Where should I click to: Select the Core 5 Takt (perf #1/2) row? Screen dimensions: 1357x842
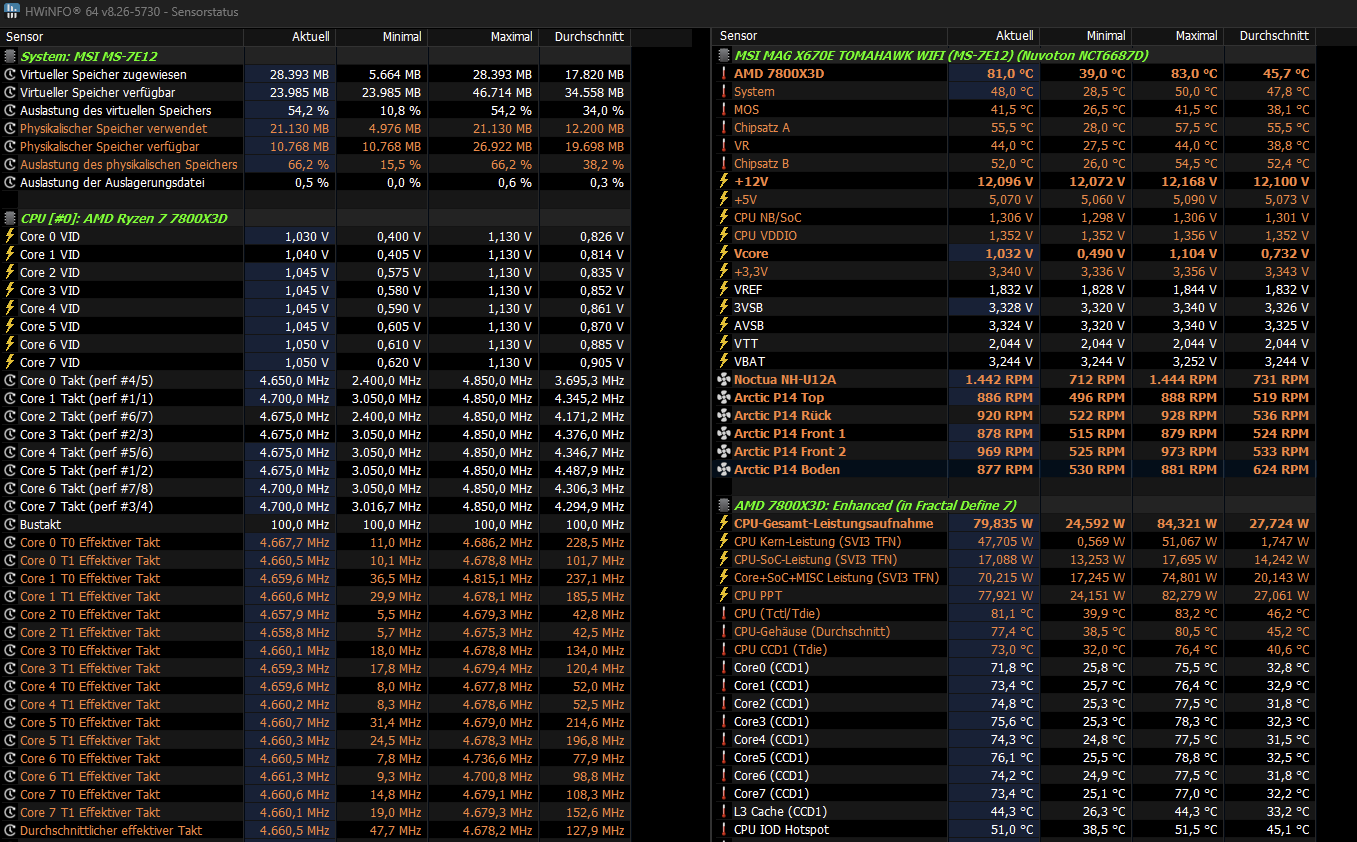(x=316, y=471)
